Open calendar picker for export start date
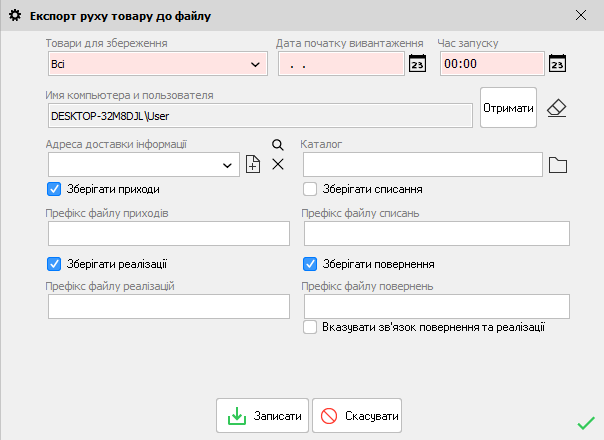 tap(418, 63)
